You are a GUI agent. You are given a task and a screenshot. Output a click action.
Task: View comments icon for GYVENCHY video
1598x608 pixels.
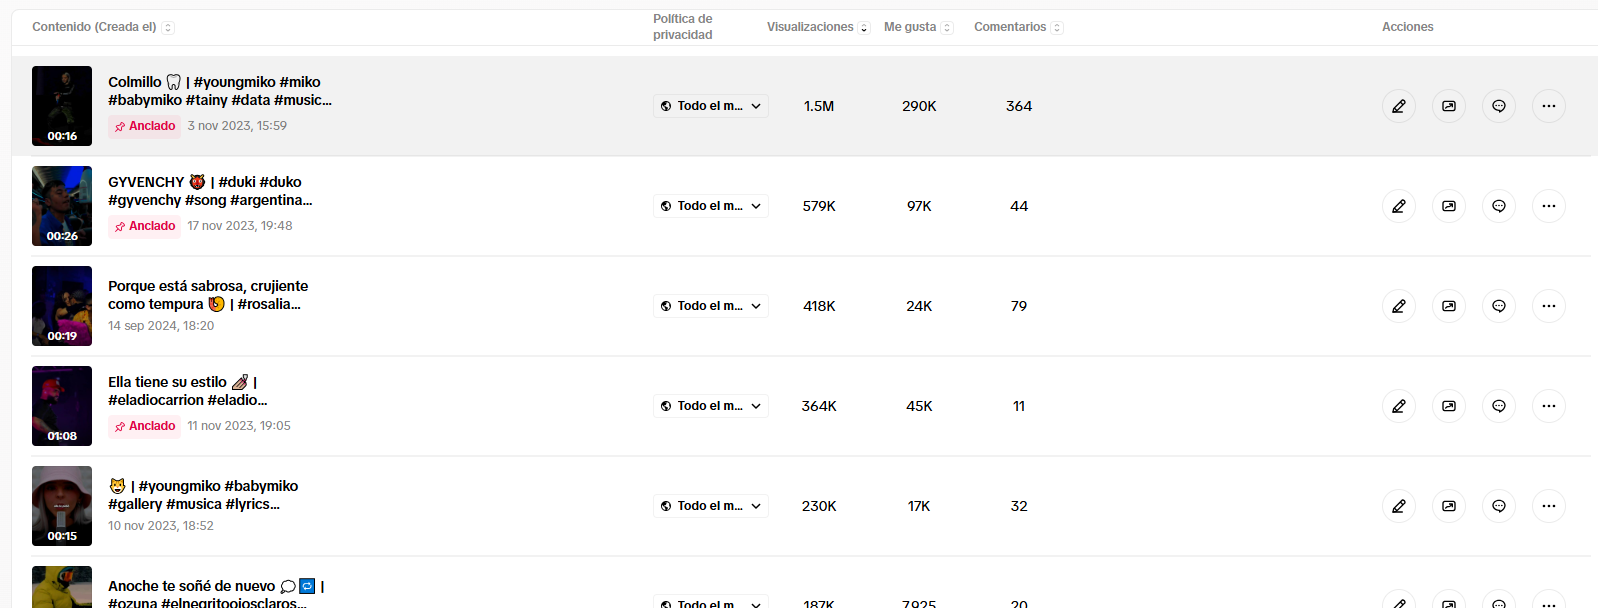(x=1499, y=206)
